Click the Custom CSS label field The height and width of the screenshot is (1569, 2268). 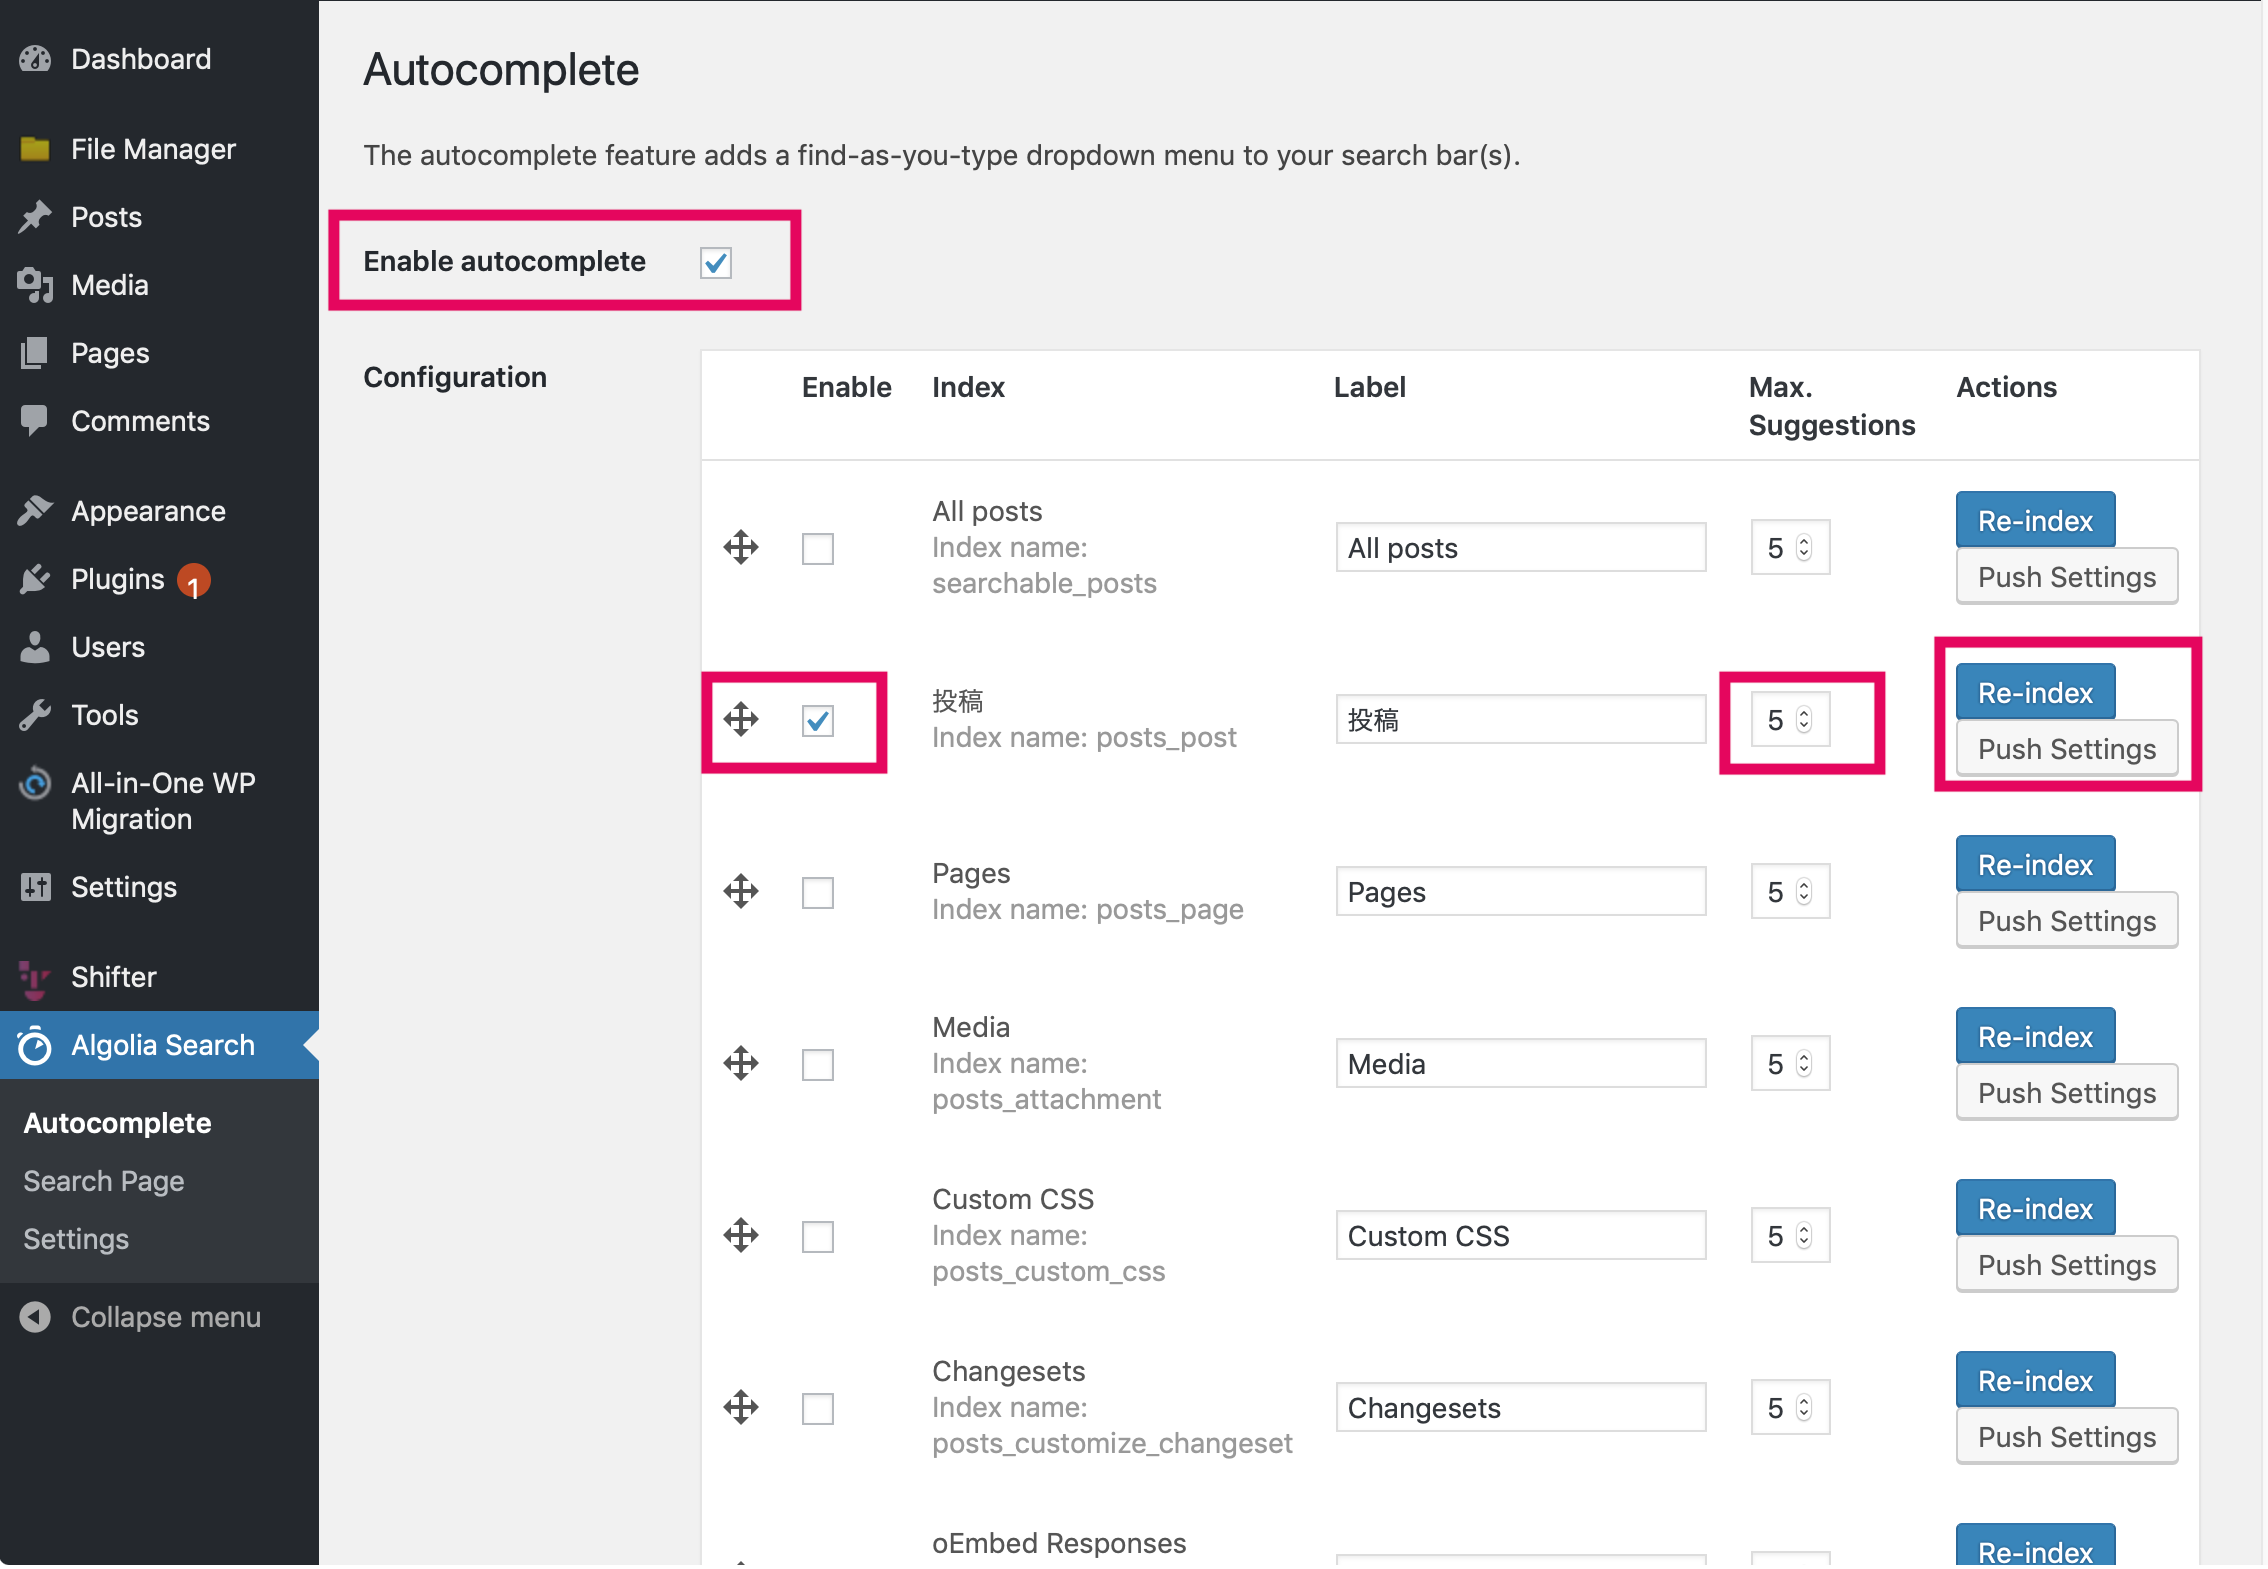(x=1520, y=1236)
